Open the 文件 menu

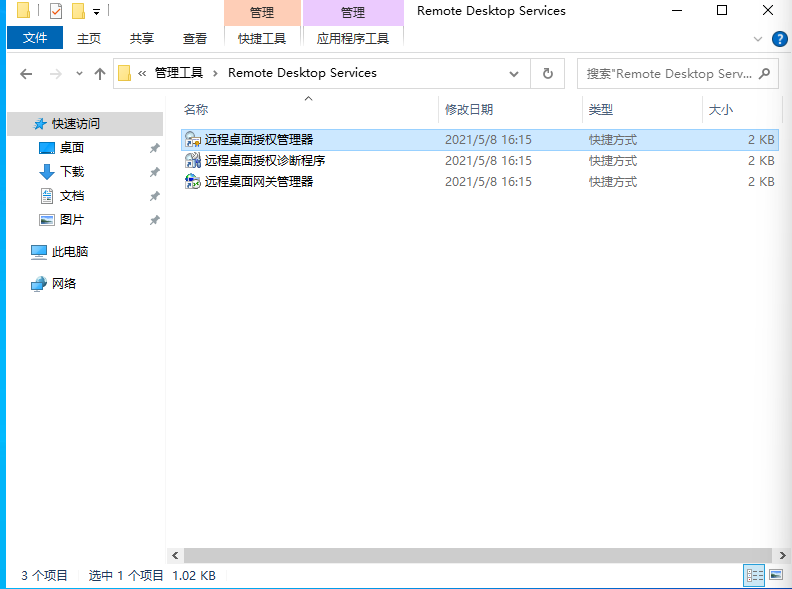tap(35, 39)
